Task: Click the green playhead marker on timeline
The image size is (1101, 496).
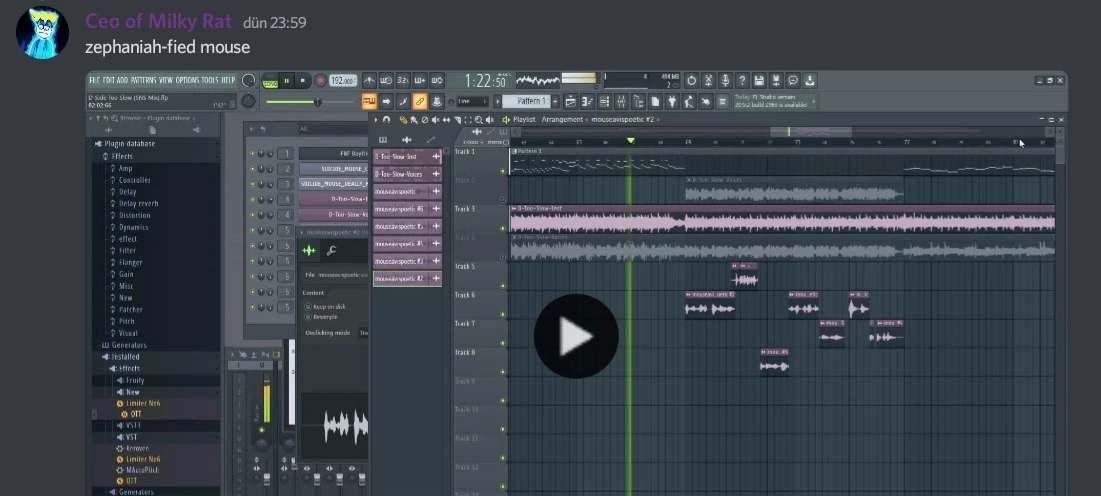Action: tap(631, 141)
